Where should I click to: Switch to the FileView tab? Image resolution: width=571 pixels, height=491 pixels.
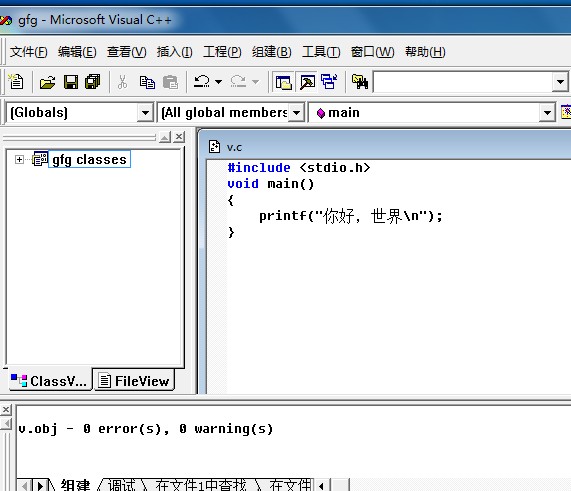pos(134,381)
